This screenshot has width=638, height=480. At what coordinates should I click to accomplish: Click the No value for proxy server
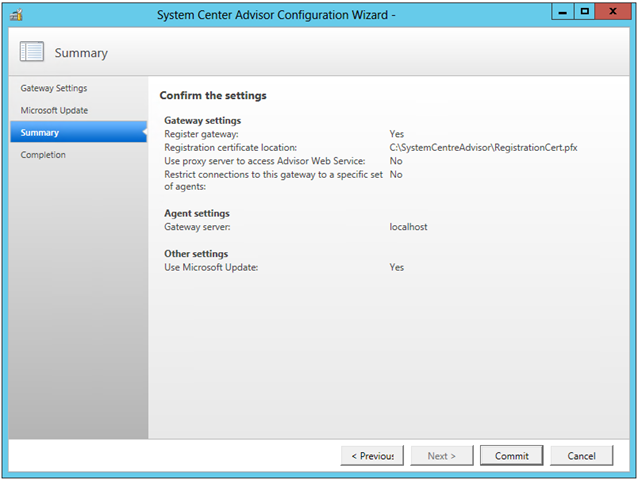coord(395,161)
